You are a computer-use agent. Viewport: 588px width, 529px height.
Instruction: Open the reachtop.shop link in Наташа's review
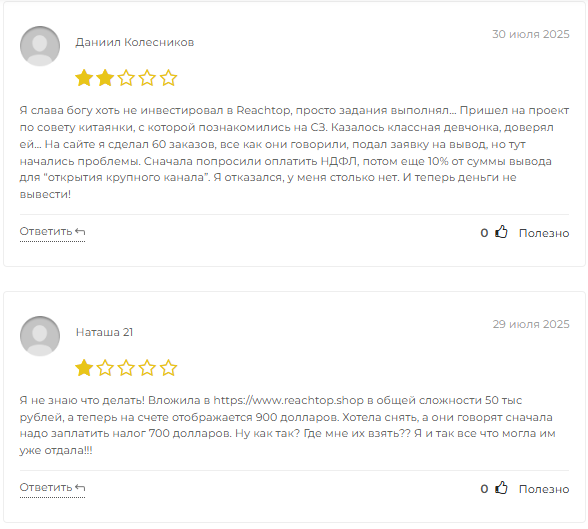(288, 400)
